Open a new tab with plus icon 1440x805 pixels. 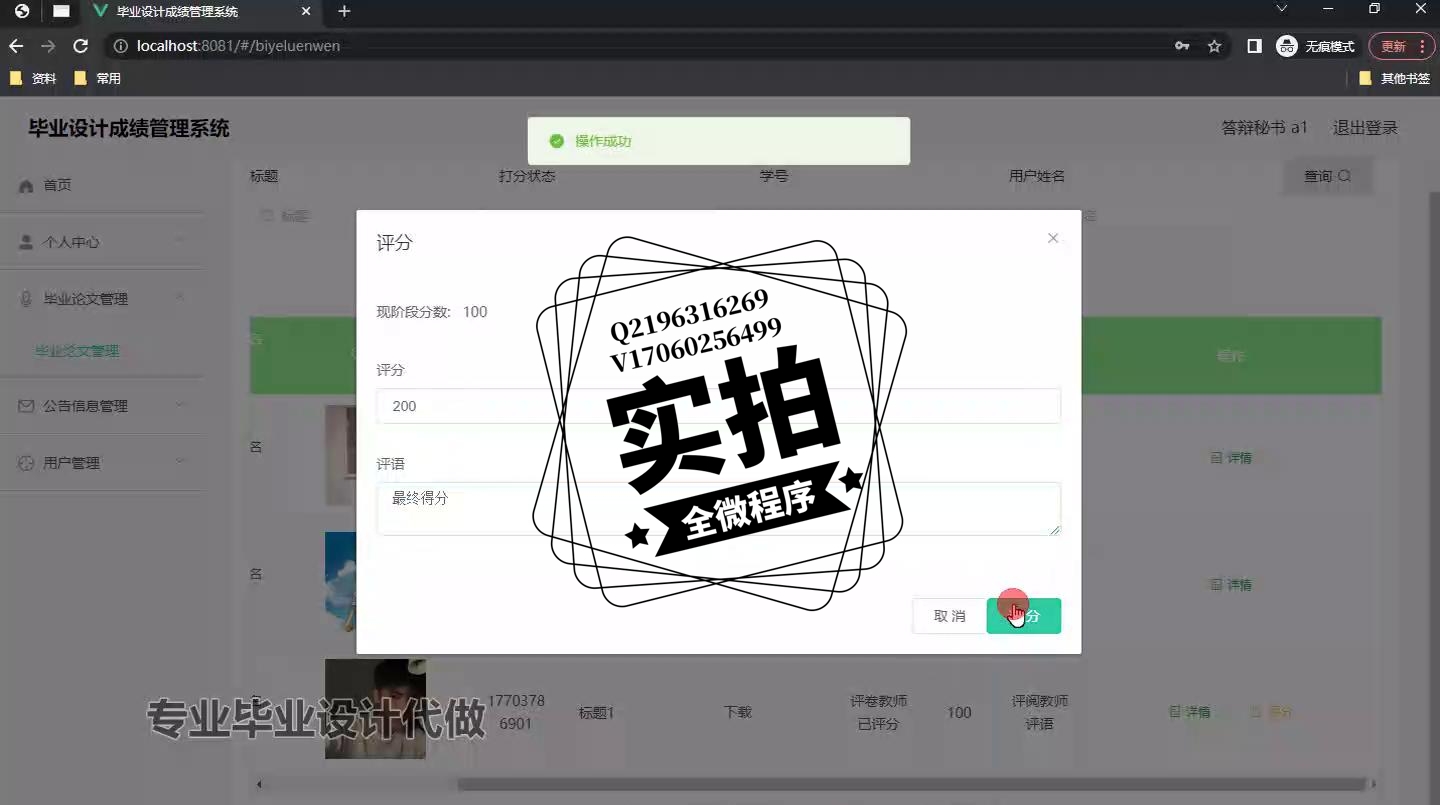pyautogui.click(x=344, y=11)
